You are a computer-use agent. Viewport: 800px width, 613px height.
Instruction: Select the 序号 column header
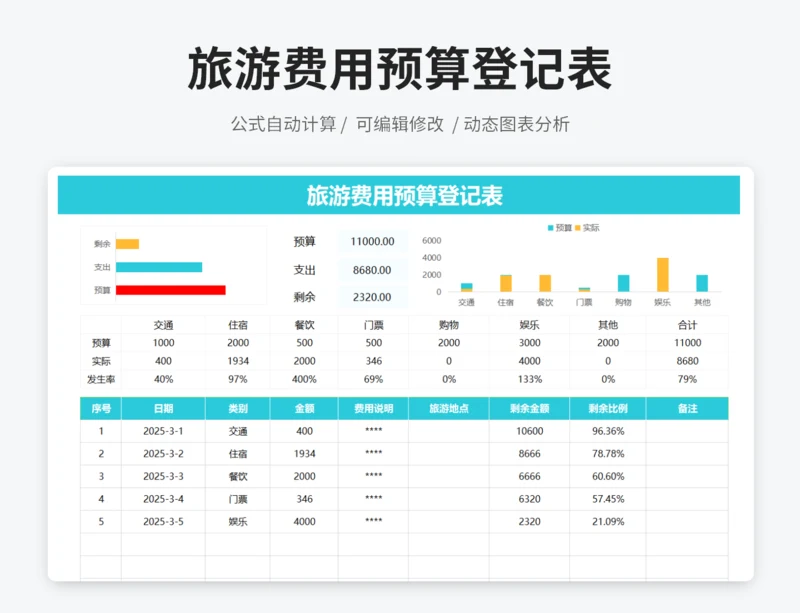101,408
